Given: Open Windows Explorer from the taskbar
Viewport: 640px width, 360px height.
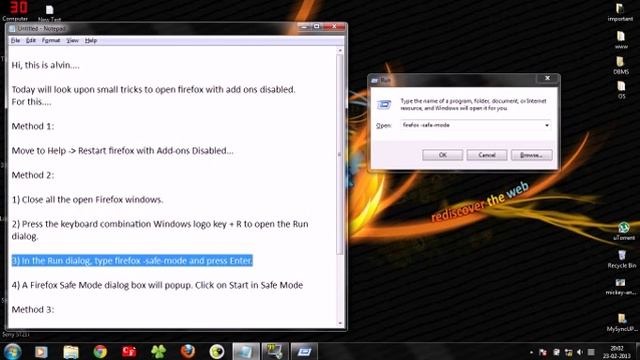Looking at the screenshot, I should [x=71, y=351].
